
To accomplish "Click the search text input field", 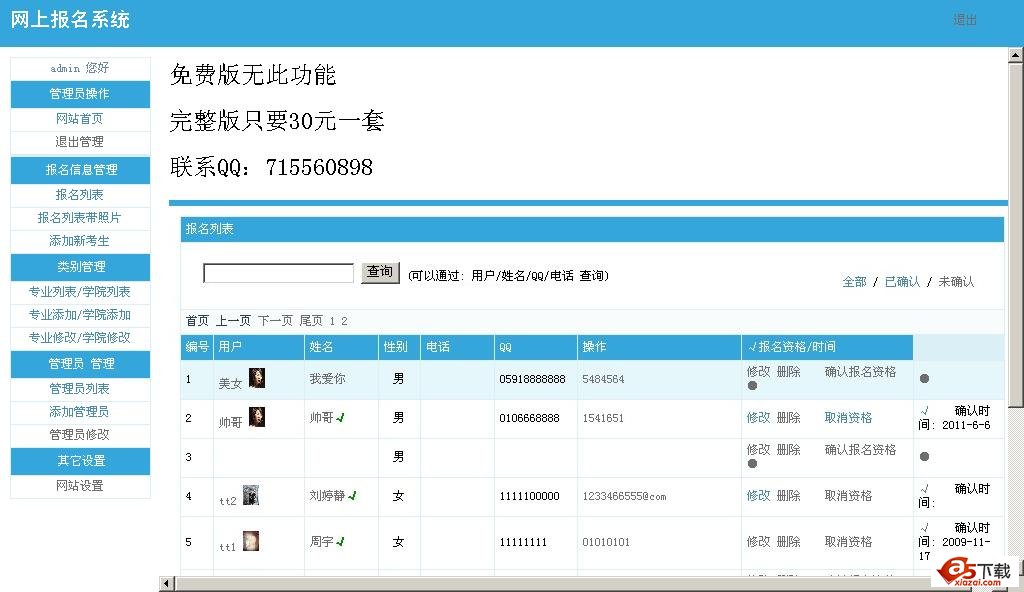I will (x=278, y=273).
